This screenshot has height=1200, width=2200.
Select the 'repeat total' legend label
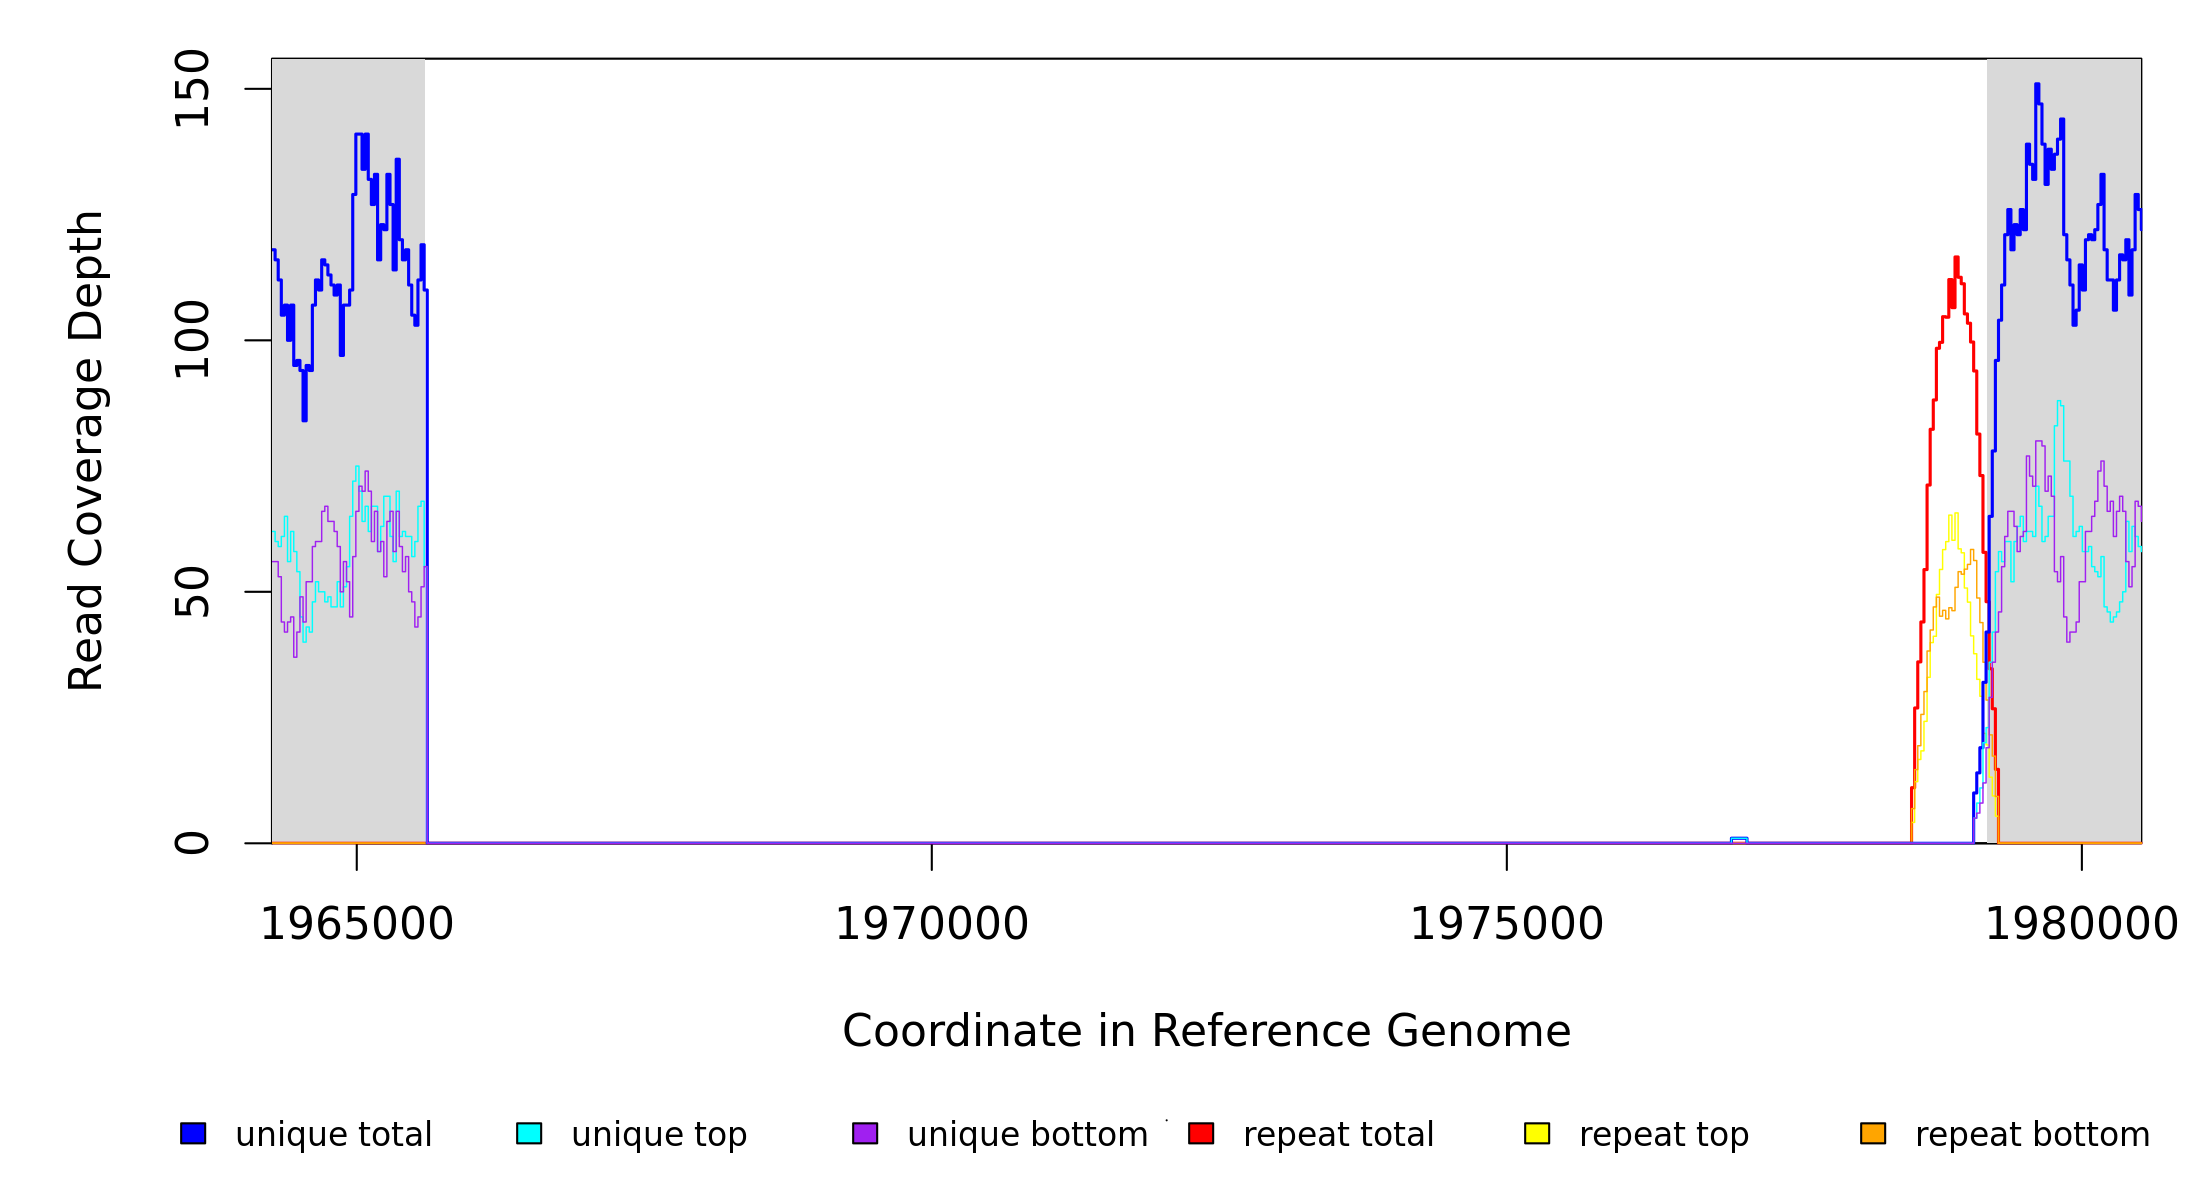(x=1338, y=1135)
